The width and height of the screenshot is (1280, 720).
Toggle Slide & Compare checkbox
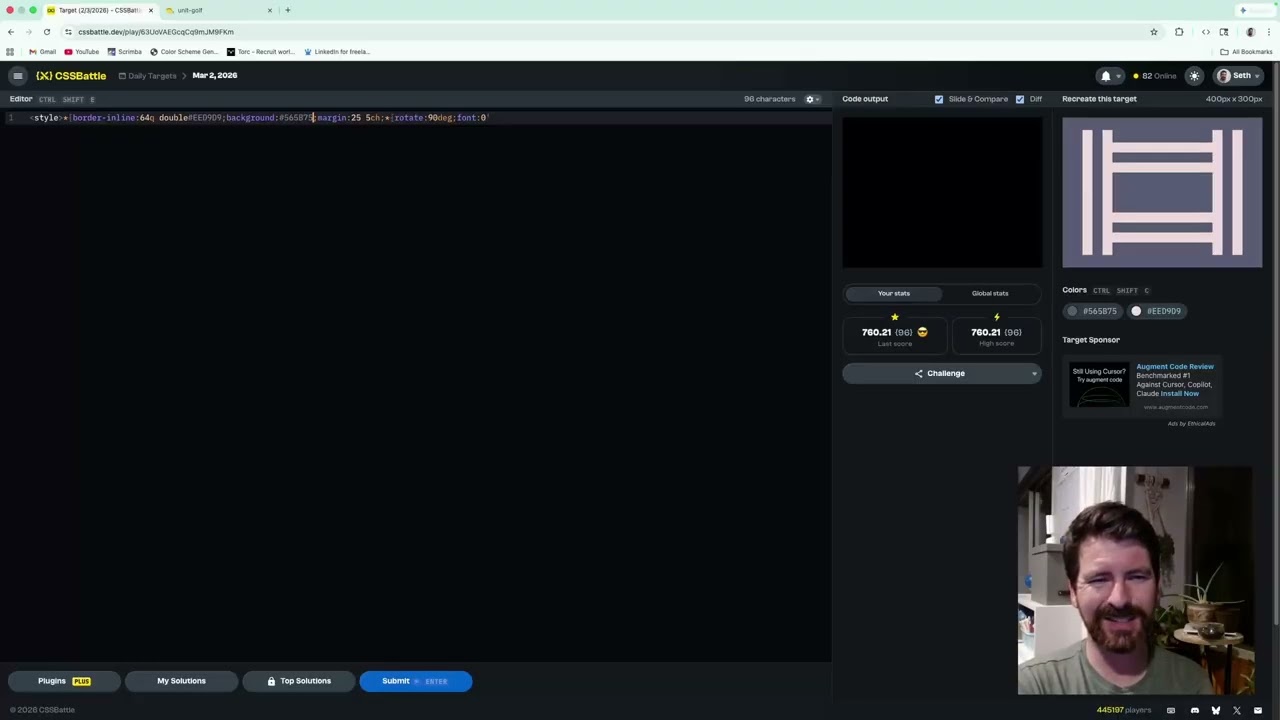pyautogui.click(x=938, y=99)
